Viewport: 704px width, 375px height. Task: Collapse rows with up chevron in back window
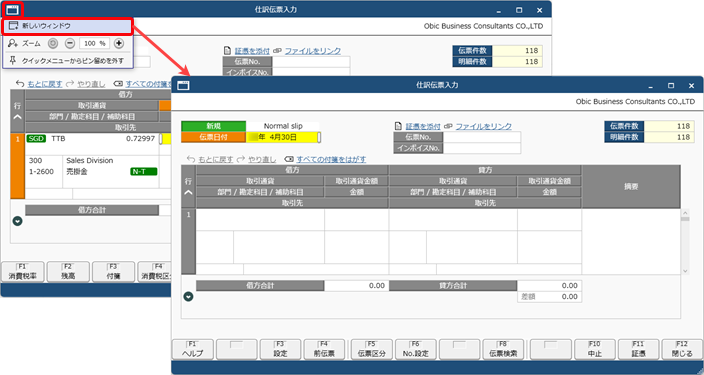[18, 117]
